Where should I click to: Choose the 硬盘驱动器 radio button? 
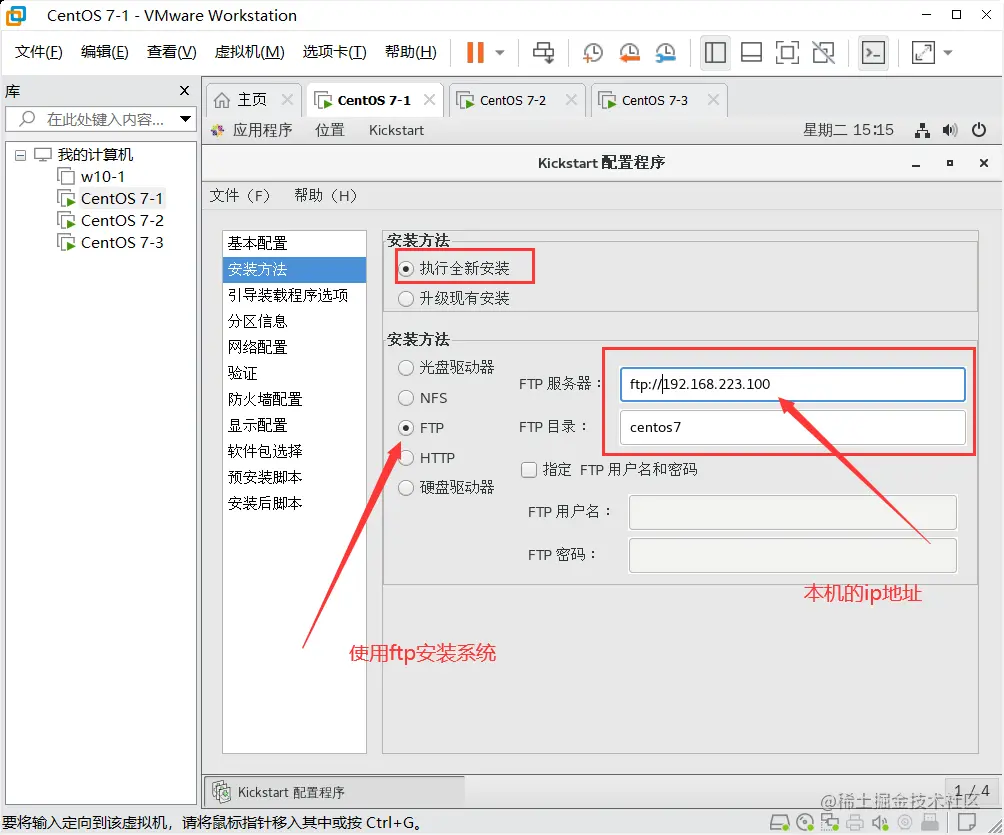(406, 488)
